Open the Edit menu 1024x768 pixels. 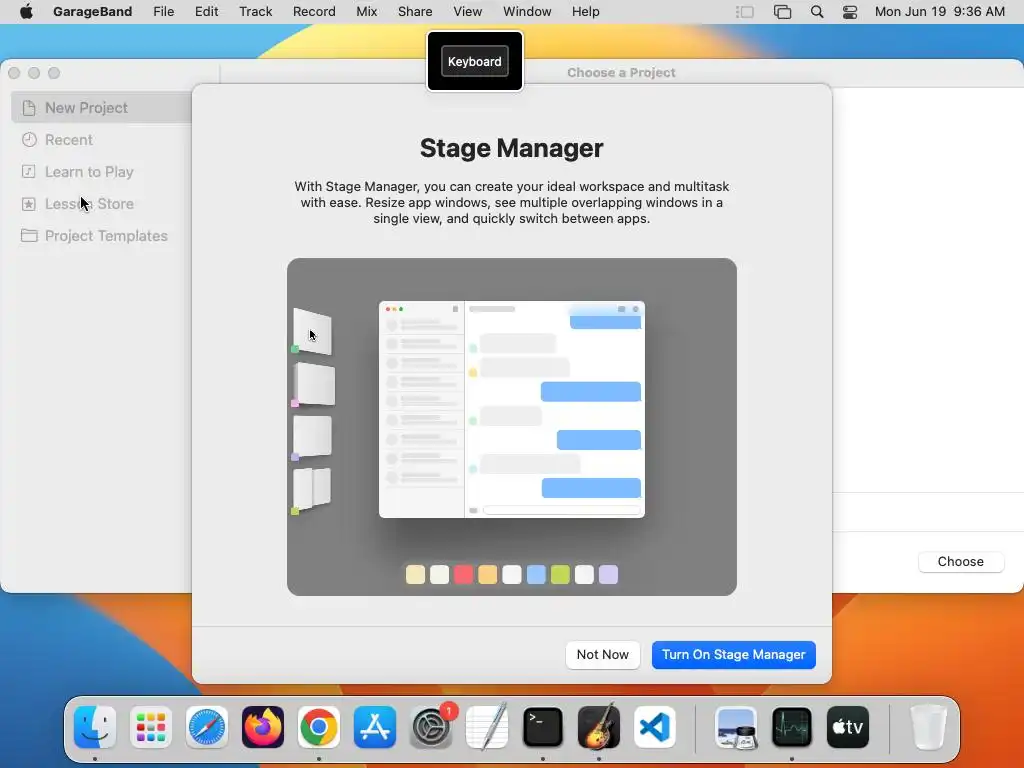pos(206,12)
